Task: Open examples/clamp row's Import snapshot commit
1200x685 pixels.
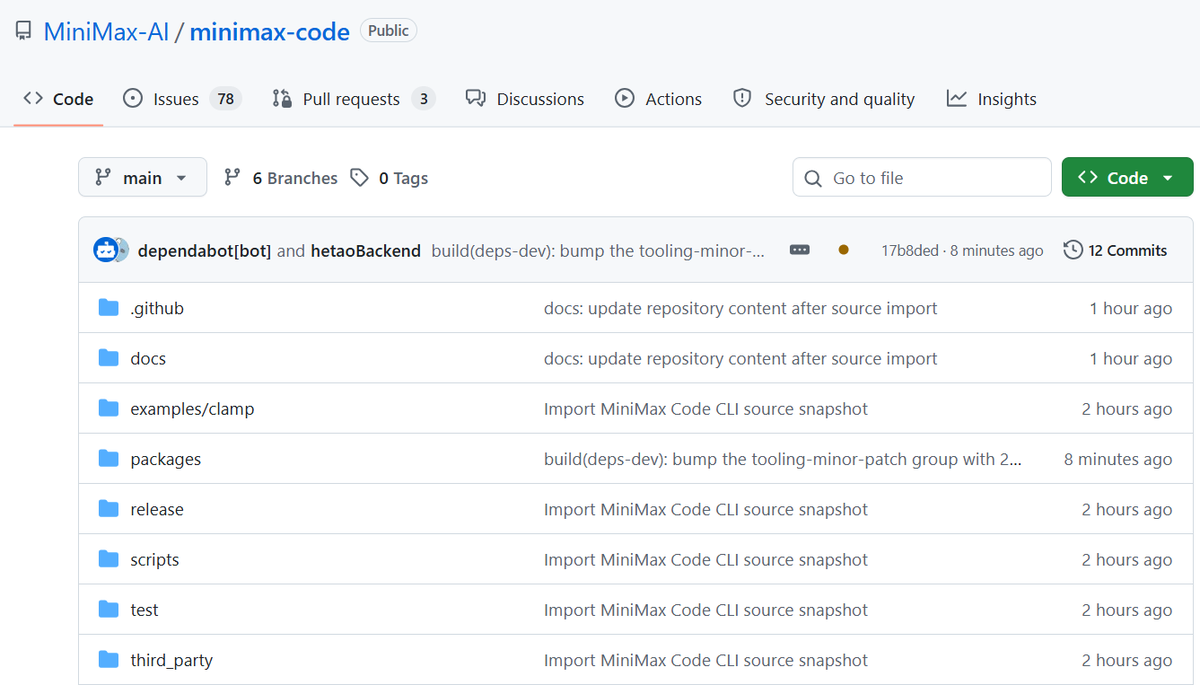Action: [x=706, y=409]
